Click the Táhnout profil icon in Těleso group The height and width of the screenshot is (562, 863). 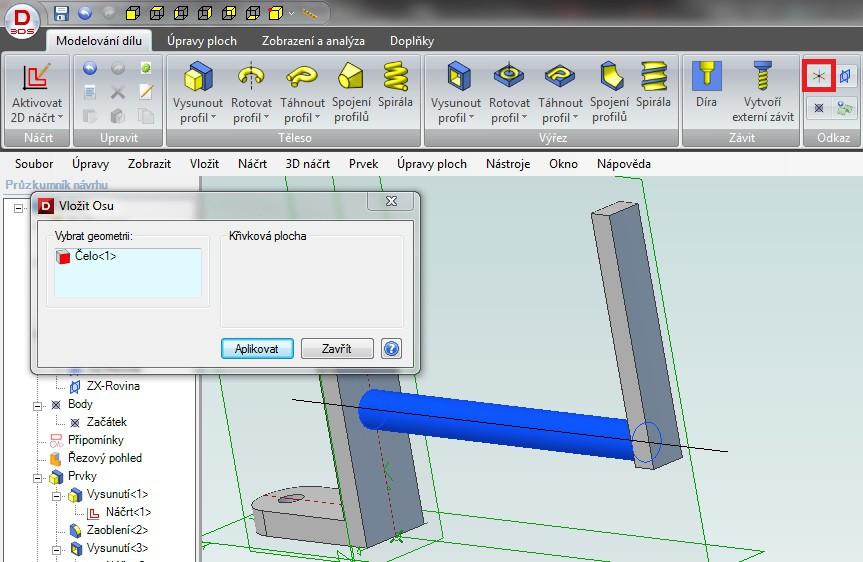[x=302, y=77]
